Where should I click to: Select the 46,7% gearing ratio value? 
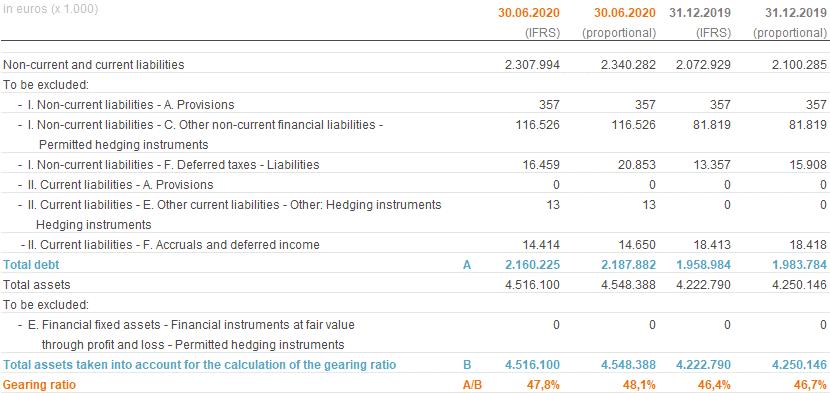(809, 385)
